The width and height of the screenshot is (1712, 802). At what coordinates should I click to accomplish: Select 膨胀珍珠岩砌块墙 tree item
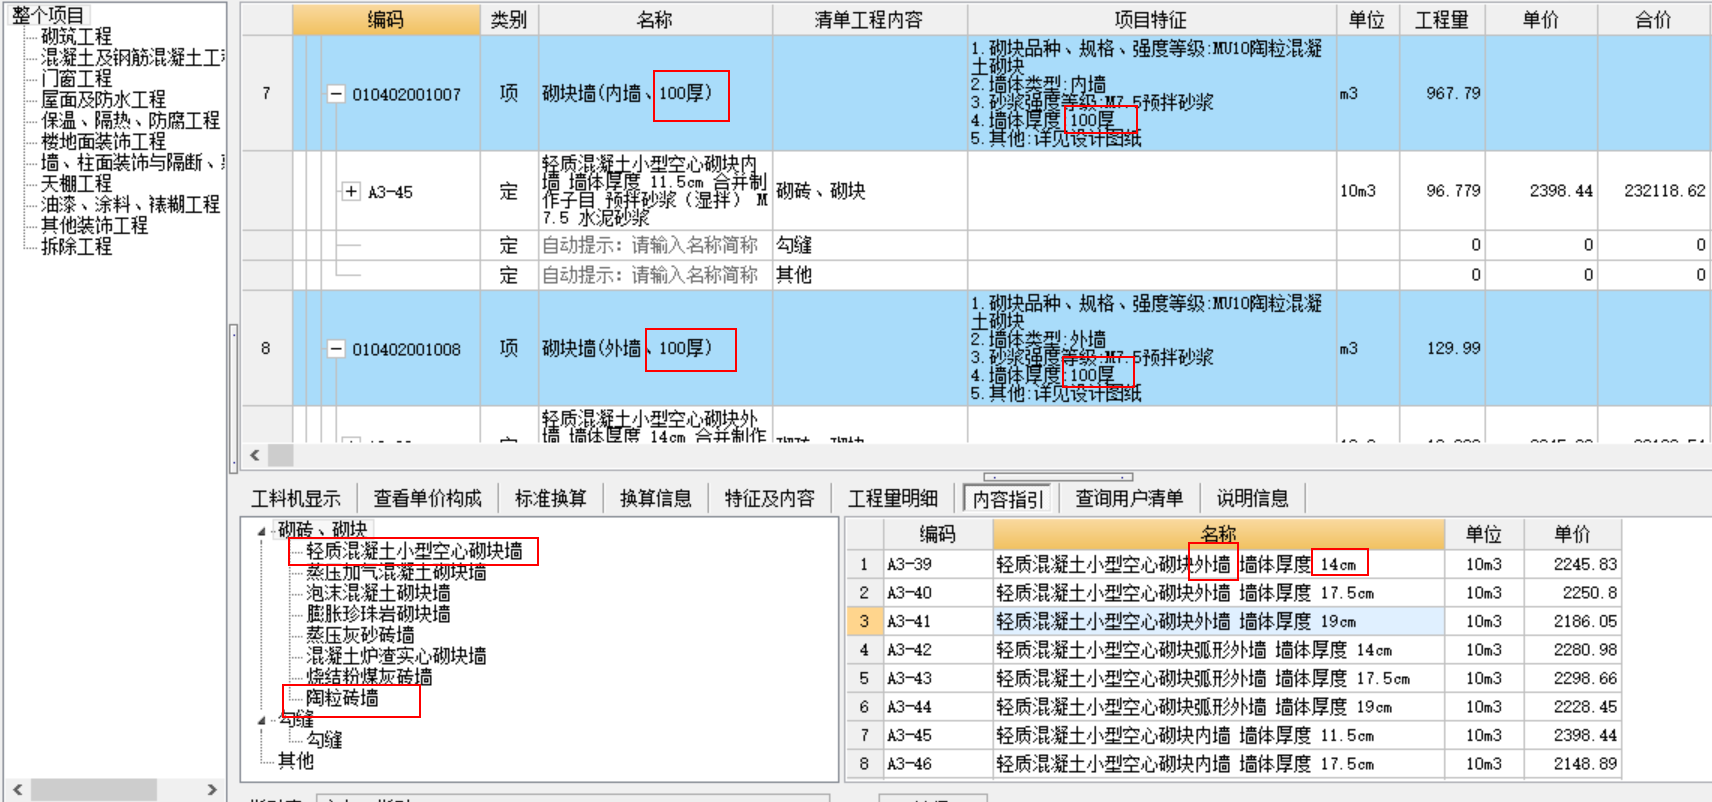pyautogui.click(x=378, y=614)
